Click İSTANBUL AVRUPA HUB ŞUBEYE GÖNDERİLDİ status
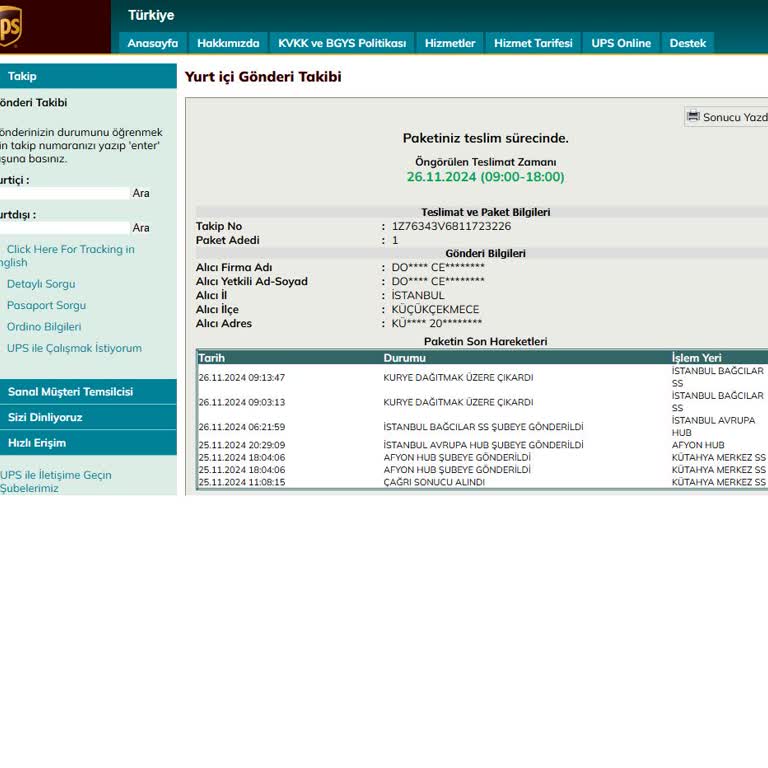 [x=483, y=445]
